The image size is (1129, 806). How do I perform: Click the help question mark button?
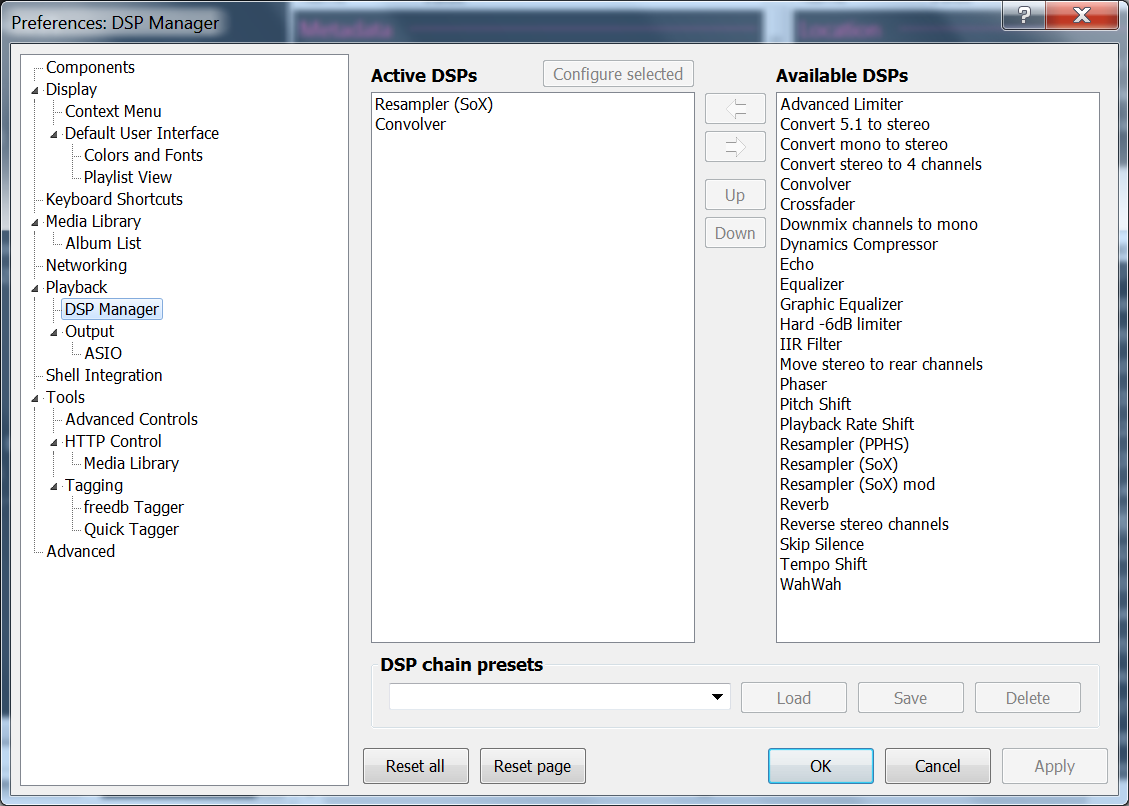coord(1024,15)
